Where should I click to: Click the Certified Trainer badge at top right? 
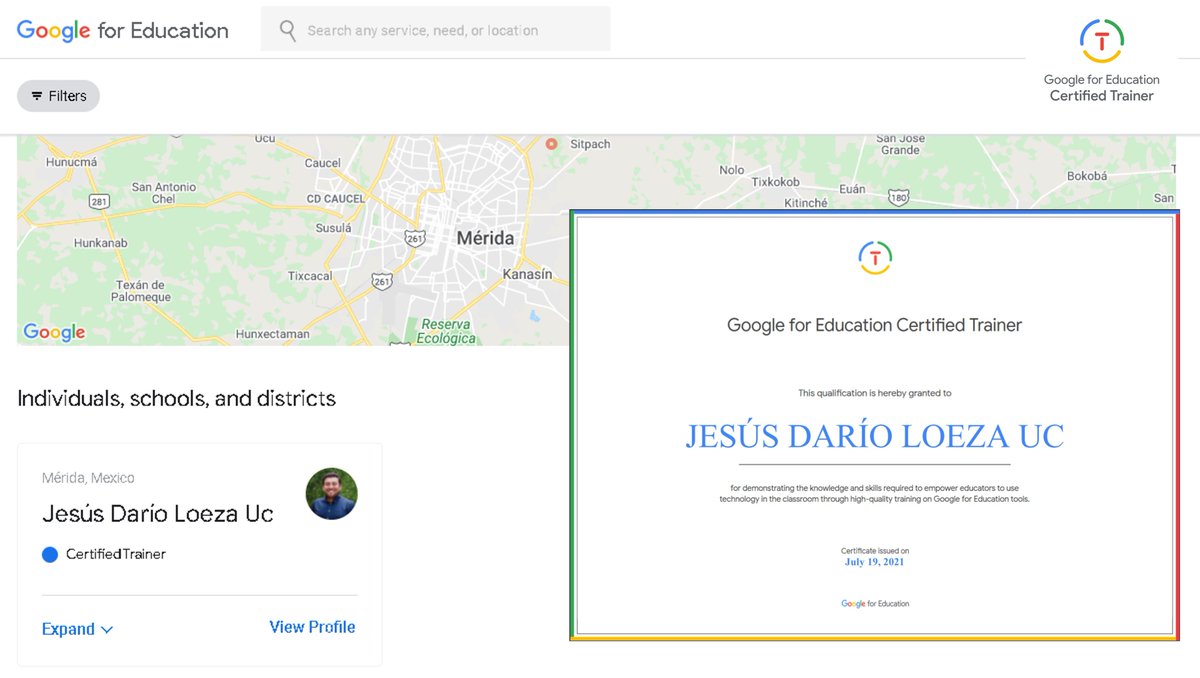pyautogui.click(x=1101, y=62)
